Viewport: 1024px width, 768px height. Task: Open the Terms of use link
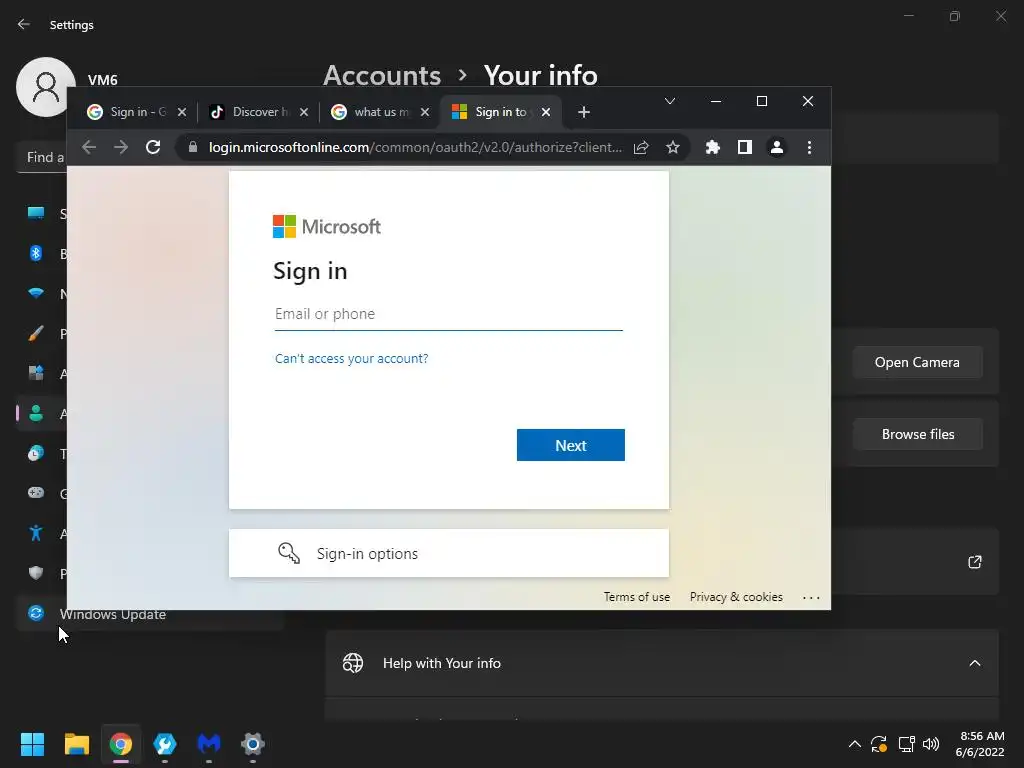point(637,597)
